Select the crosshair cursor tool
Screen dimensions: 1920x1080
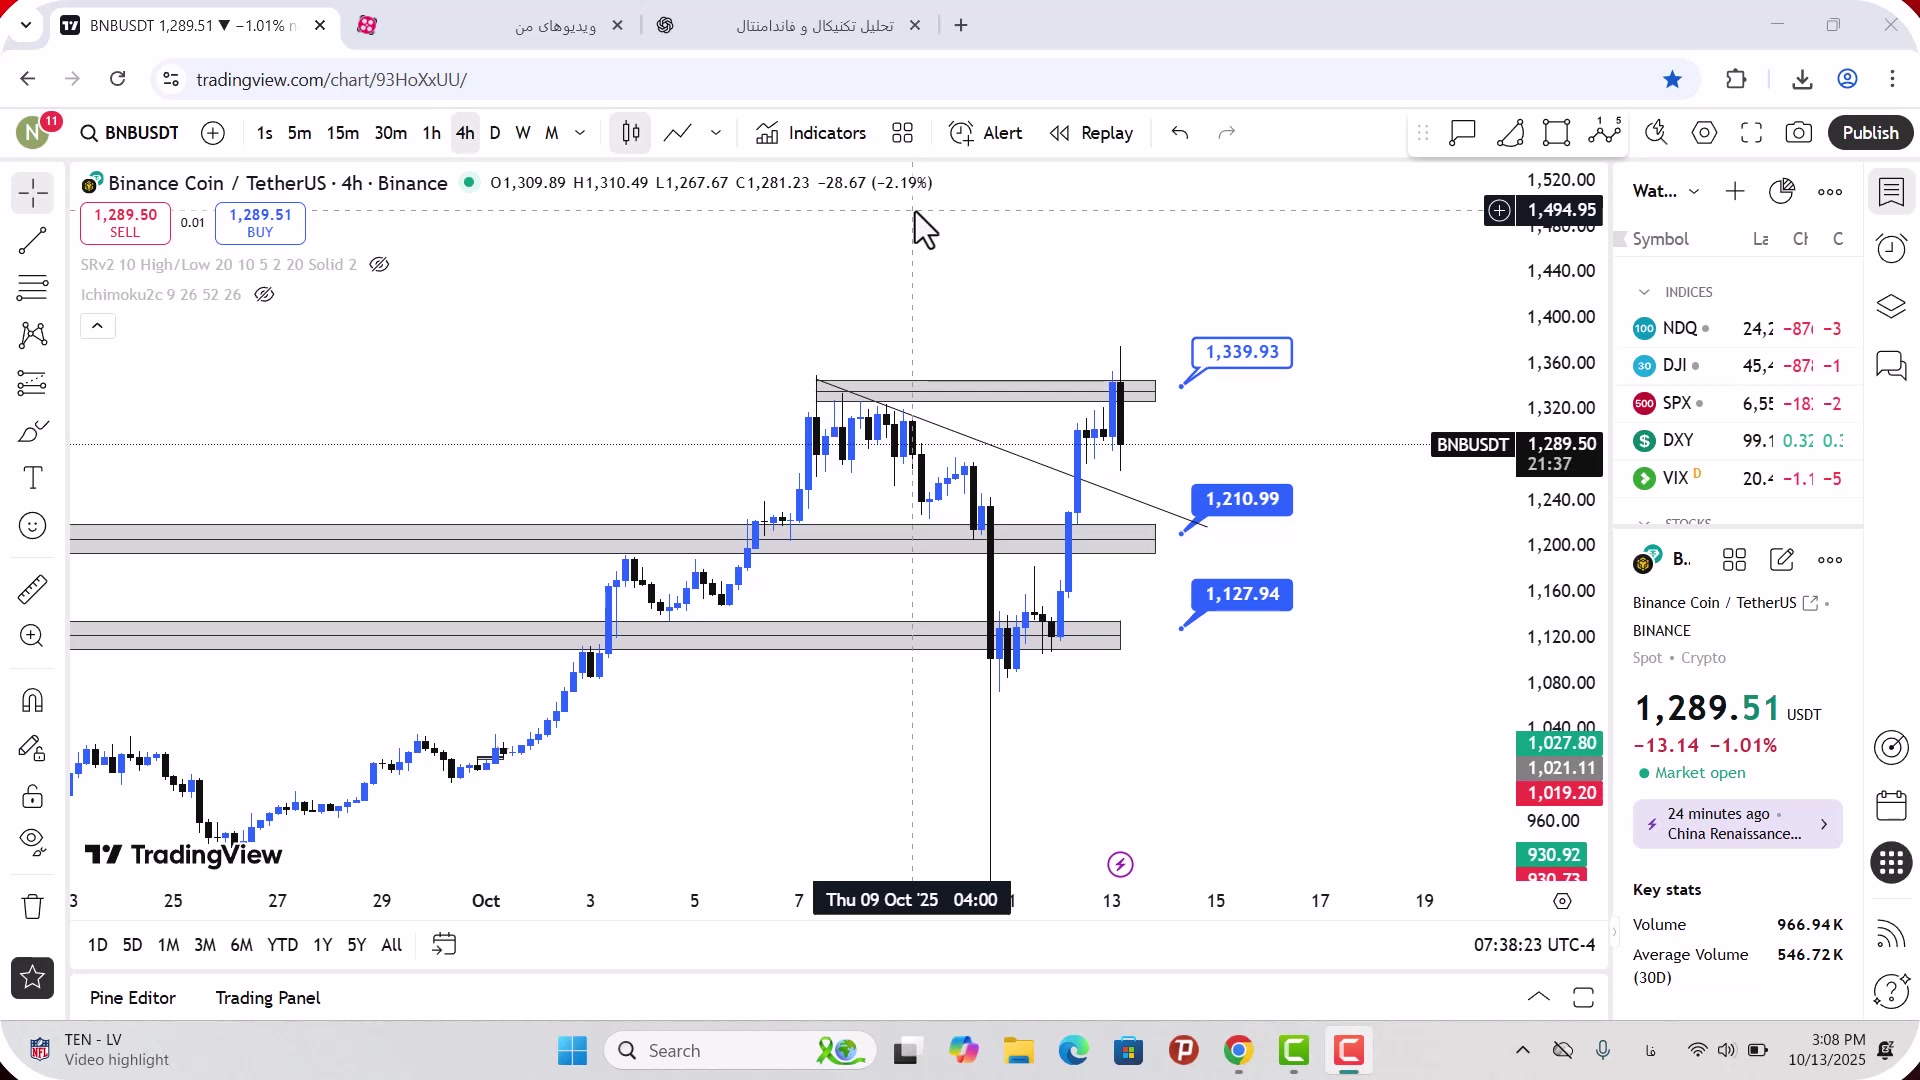pos(32,193)
